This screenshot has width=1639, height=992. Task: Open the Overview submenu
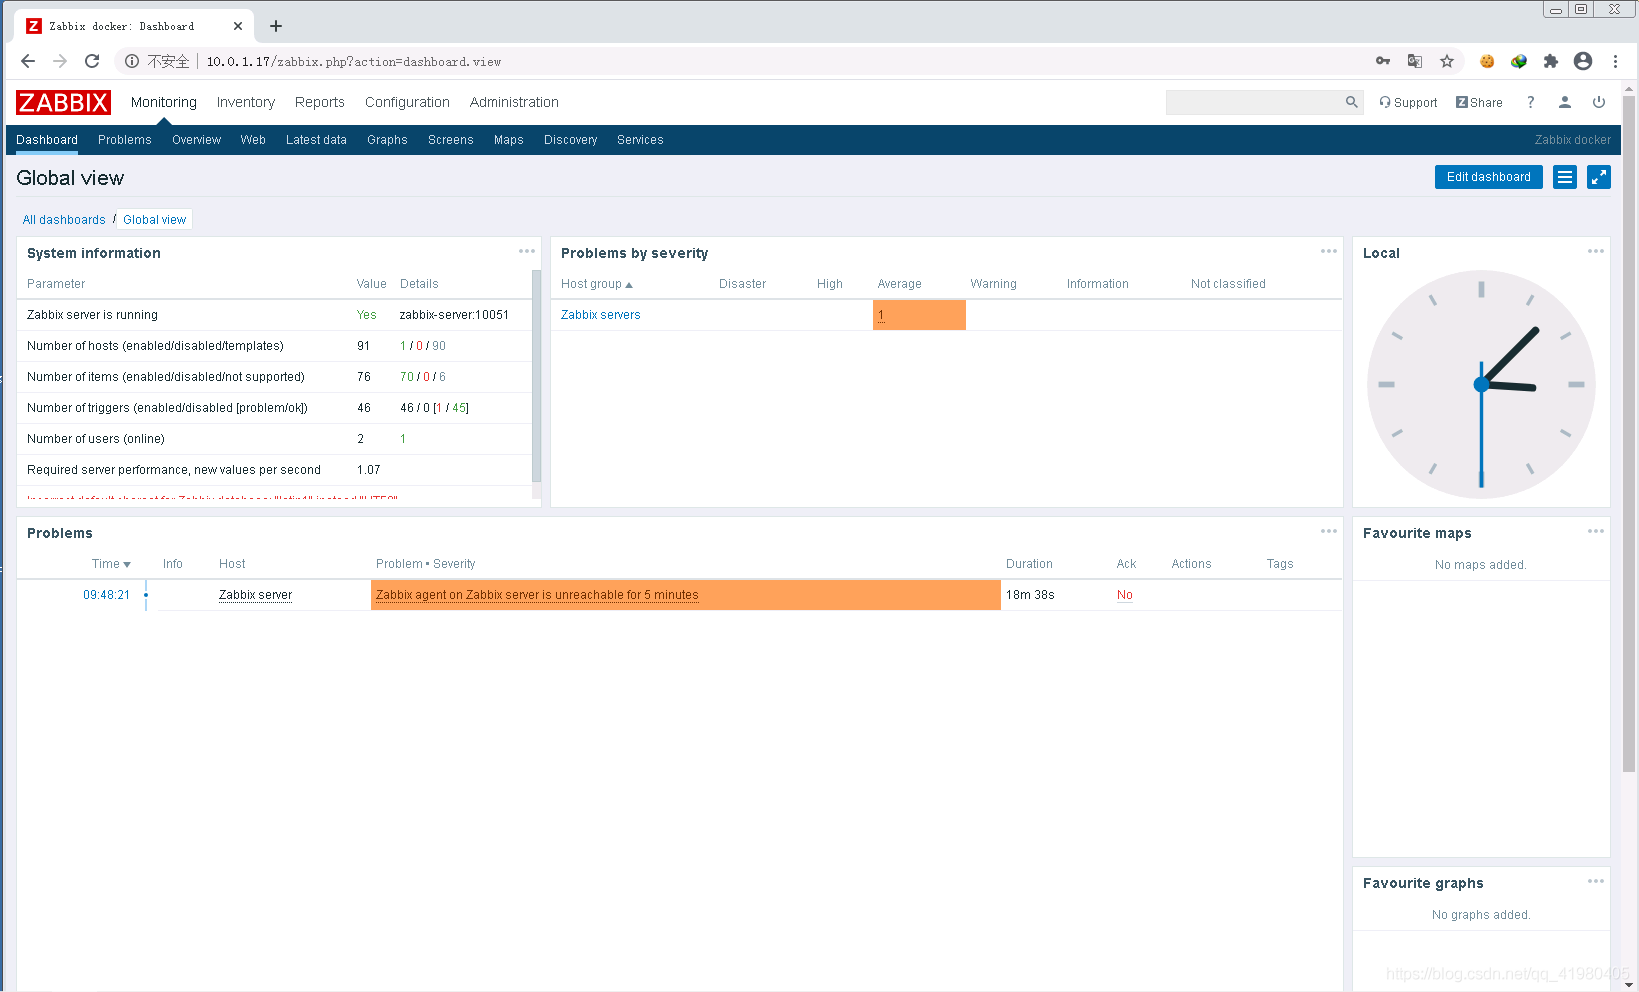pyautogui.click(x=196, y=140)
